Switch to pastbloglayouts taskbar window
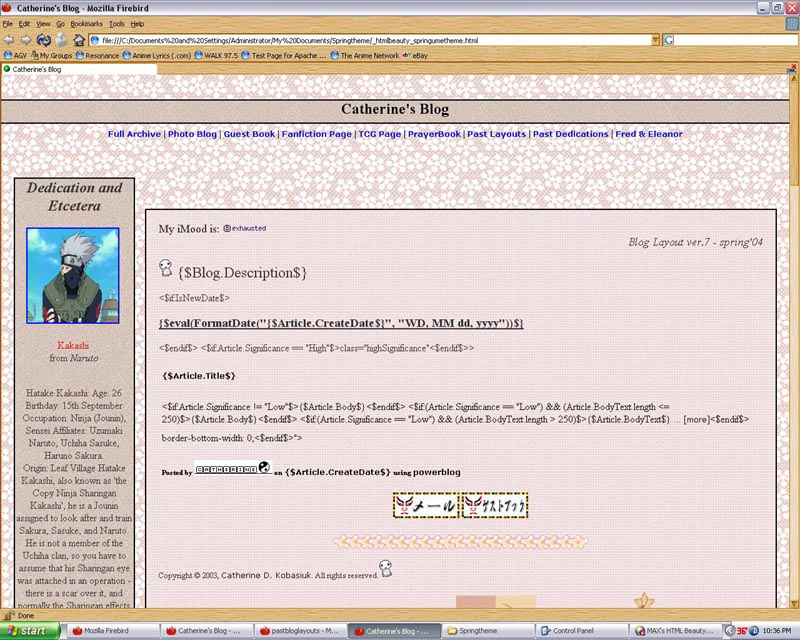Viewport: 800px width, 640px height. pyautogui.click(x=301, y=631)
